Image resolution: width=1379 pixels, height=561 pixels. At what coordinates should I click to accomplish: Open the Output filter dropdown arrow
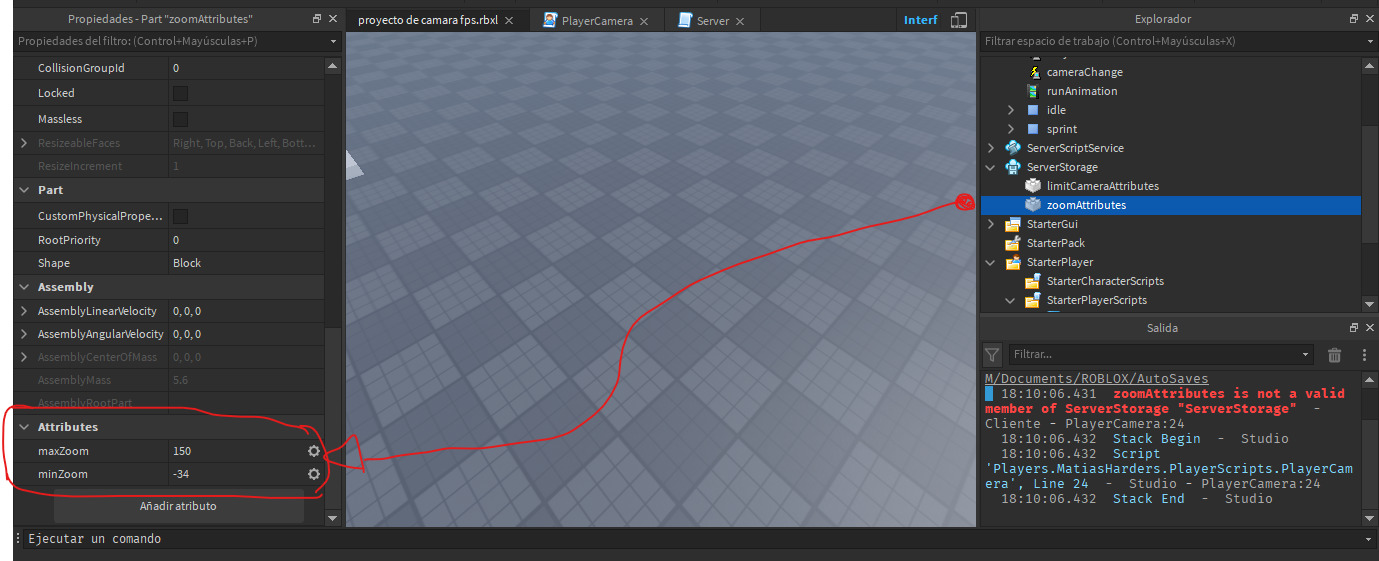coord(1305,354)
